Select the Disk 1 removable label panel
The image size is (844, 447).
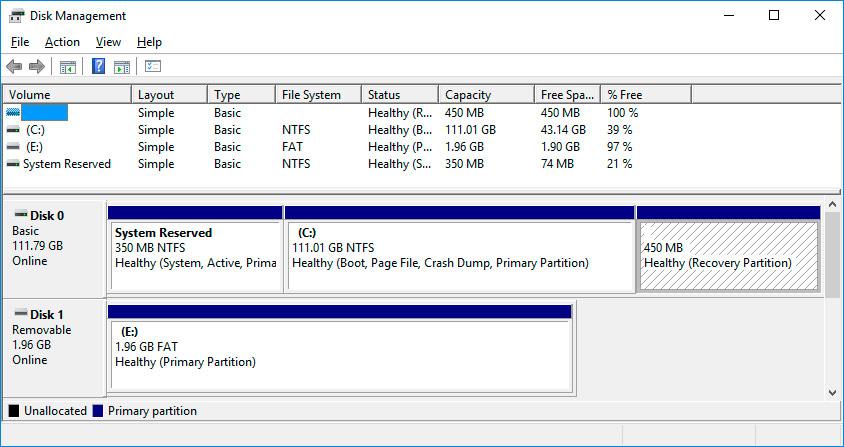point(54,347)
